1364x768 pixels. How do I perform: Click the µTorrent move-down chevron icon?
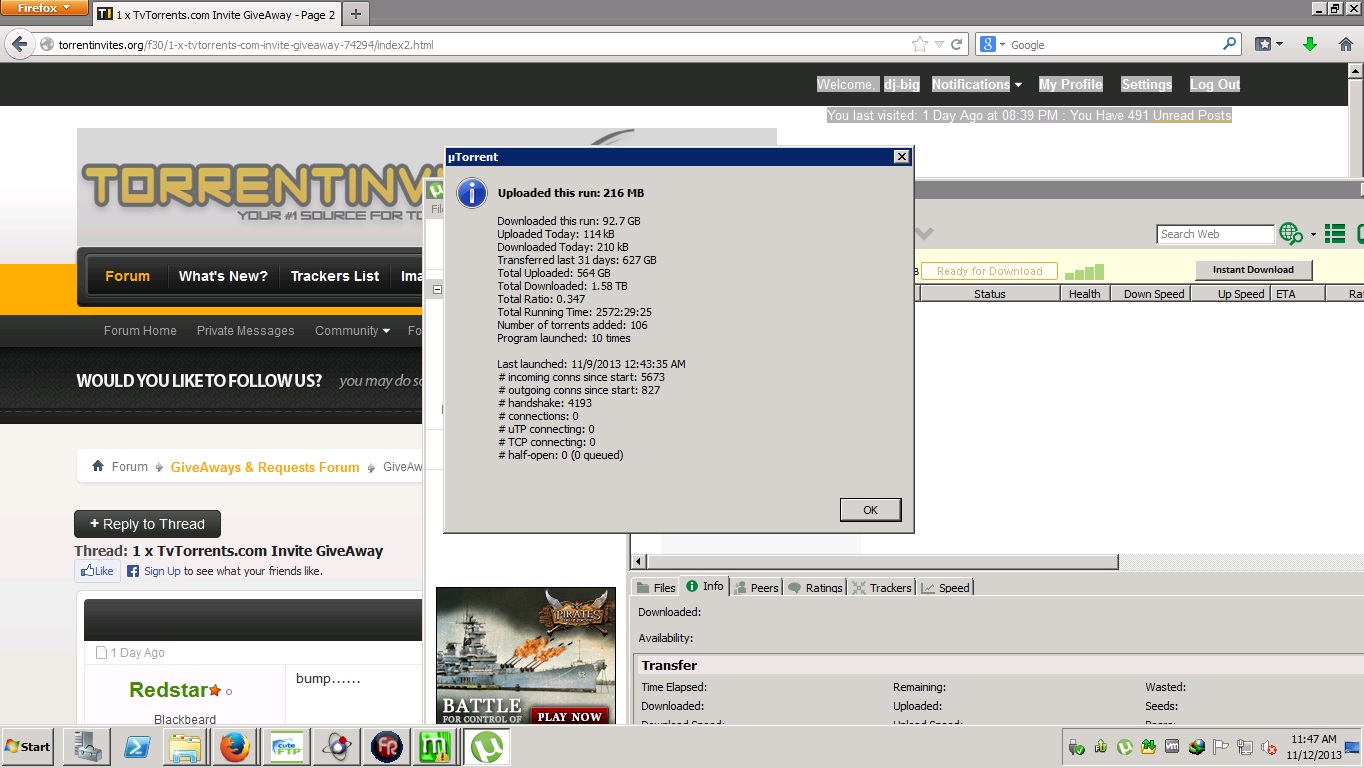(x=924, y=234)
